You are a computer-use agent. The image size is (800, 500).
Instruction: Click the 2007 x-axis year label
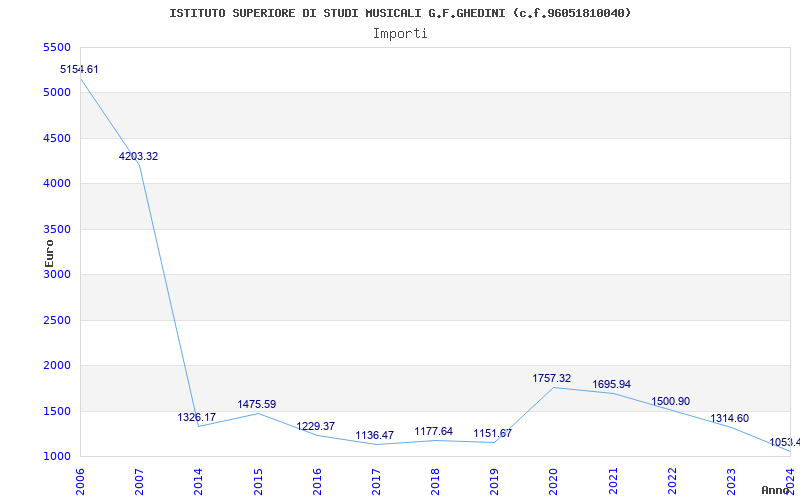(139, 481)
